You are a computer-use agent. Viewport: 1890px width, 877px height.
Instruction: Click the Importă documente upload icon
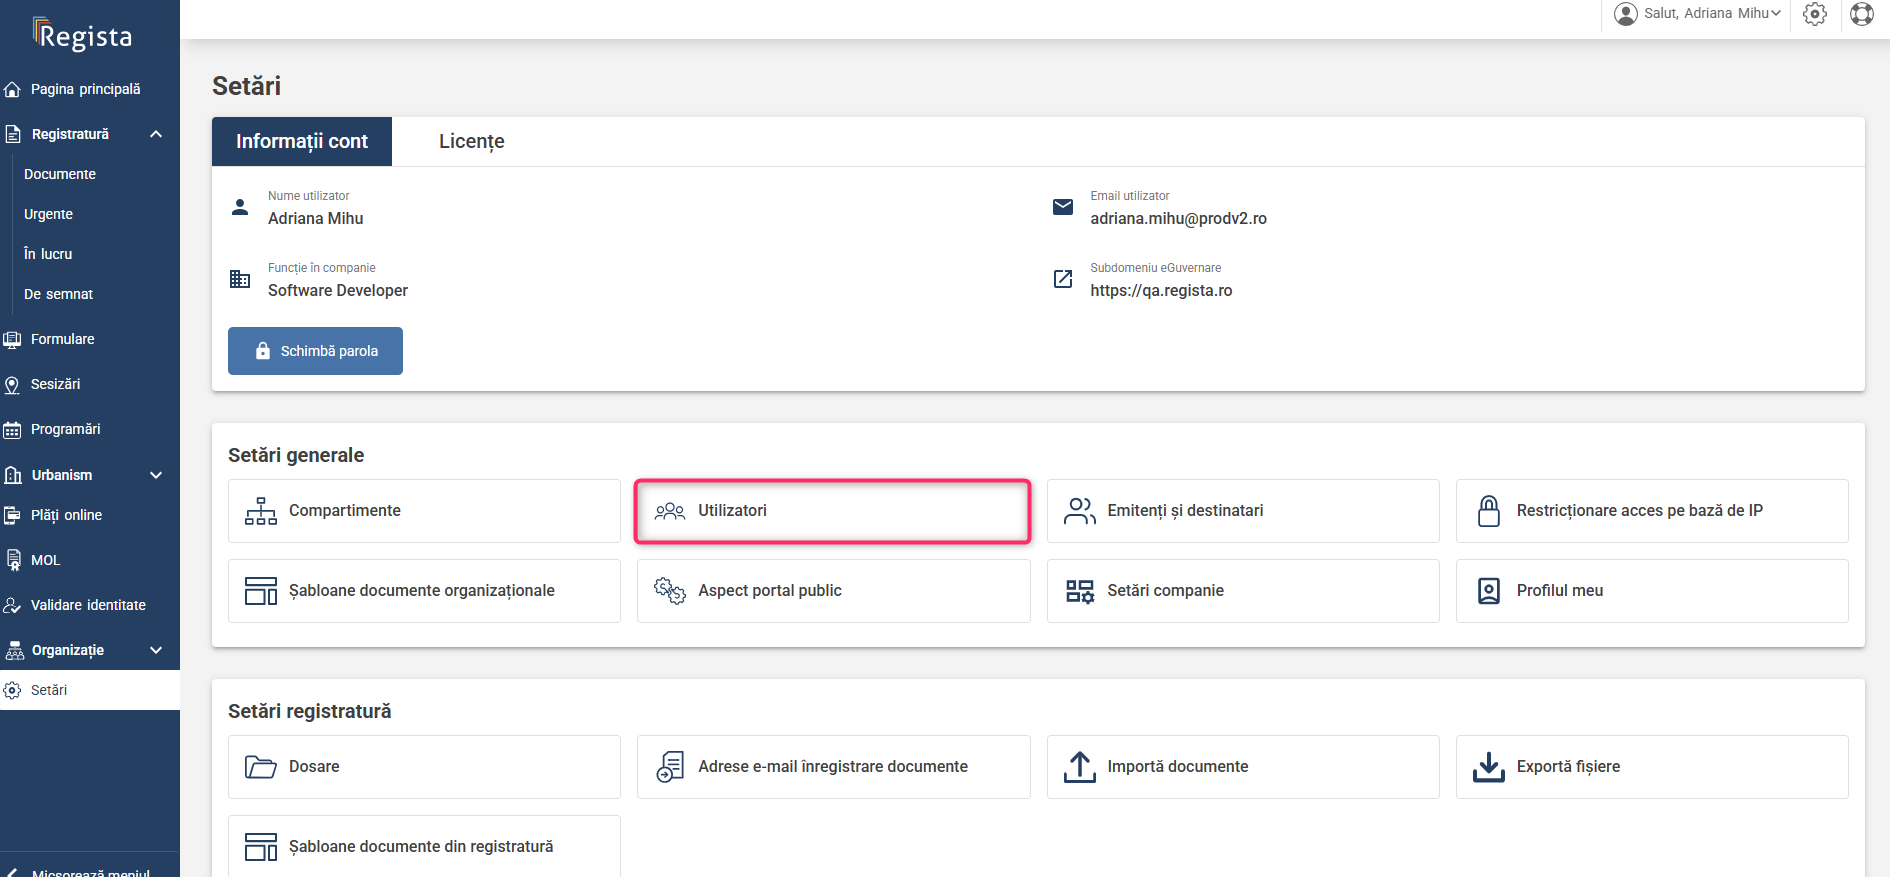tap(1079, 767)
